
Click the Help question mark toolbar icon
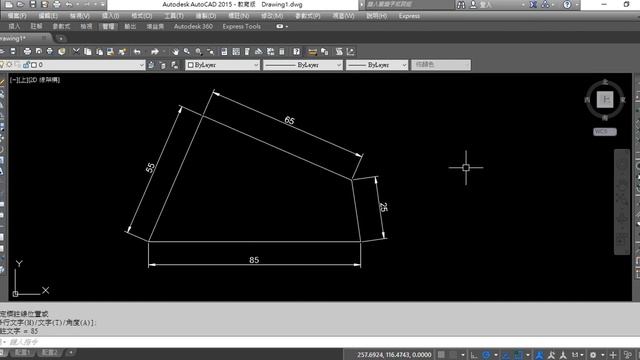(x=297, y=52)
